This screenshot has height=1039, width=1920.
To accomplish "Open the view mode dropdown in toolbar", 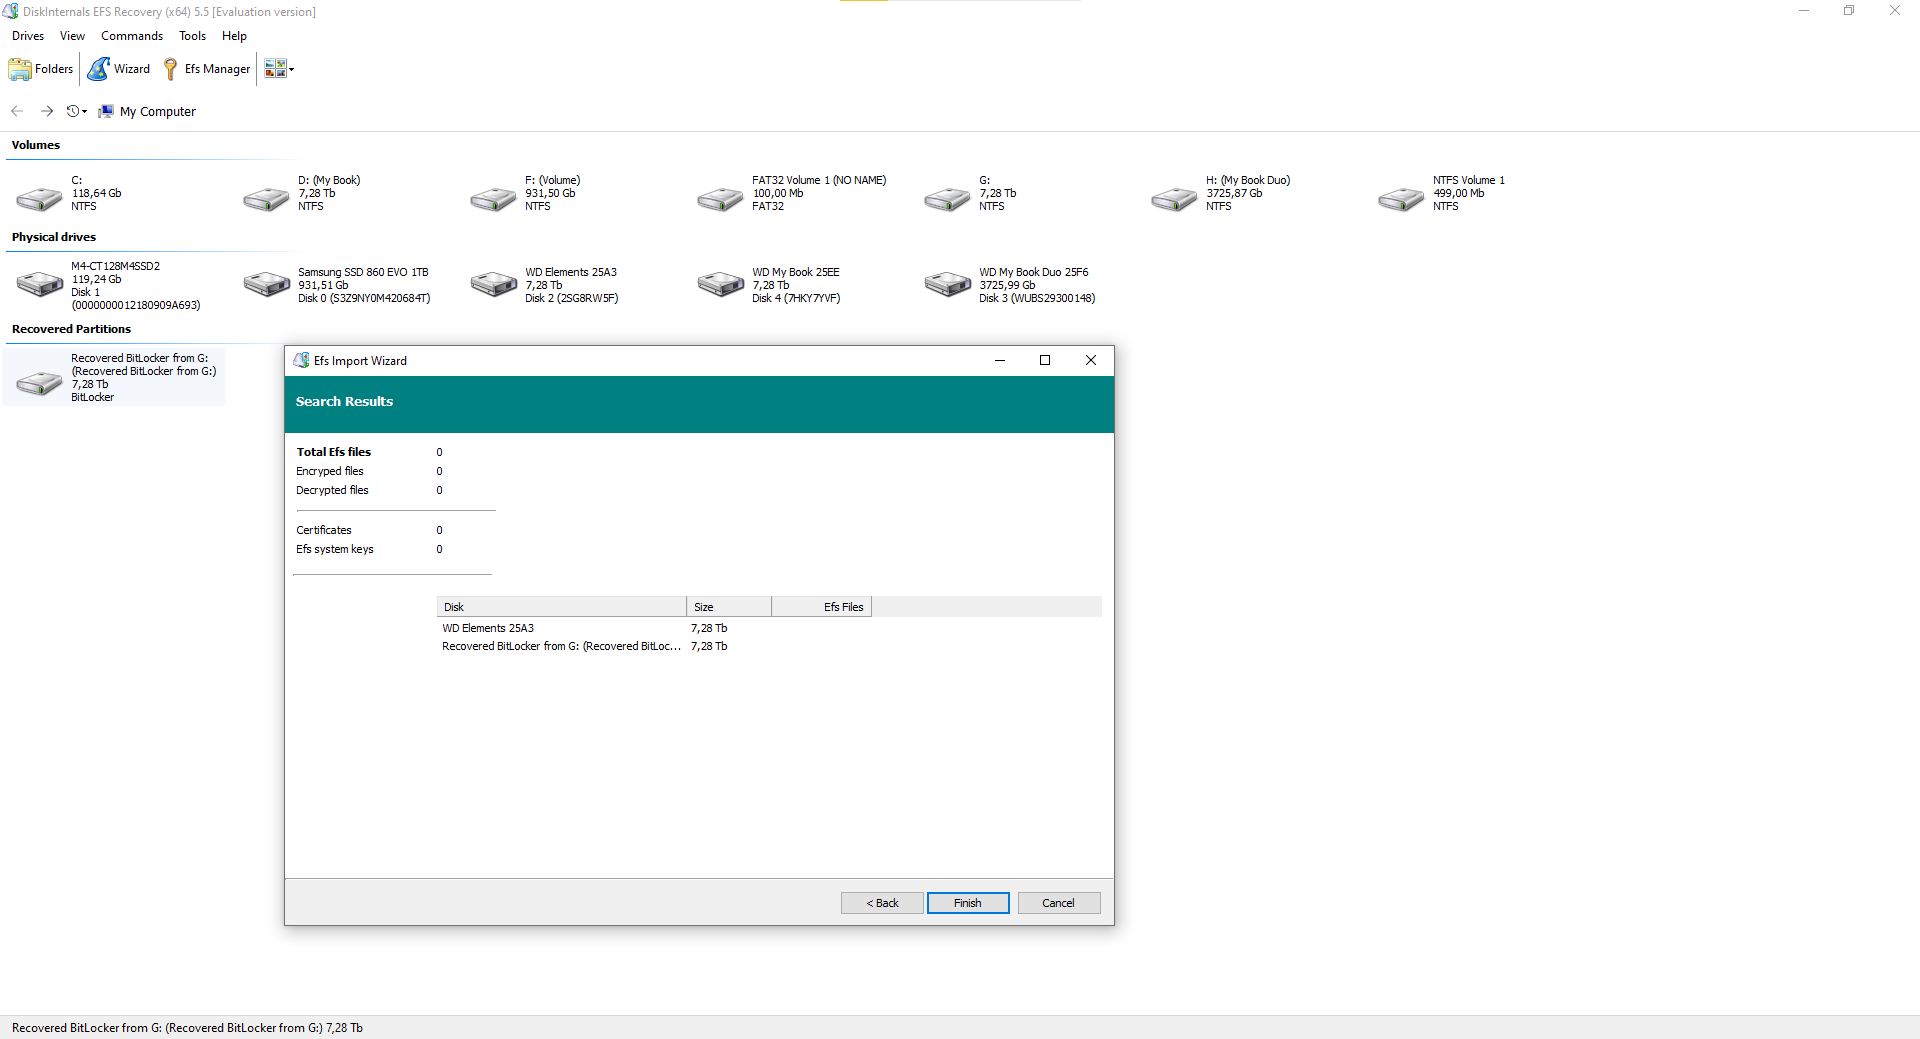I will 279,69.
